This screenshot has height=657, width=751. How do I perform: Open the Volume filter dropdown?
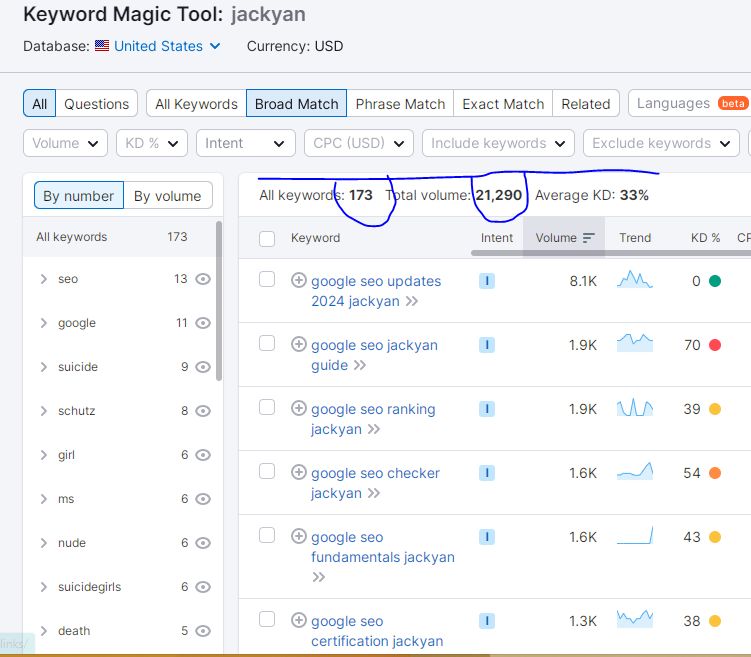[x=65, y=143]
